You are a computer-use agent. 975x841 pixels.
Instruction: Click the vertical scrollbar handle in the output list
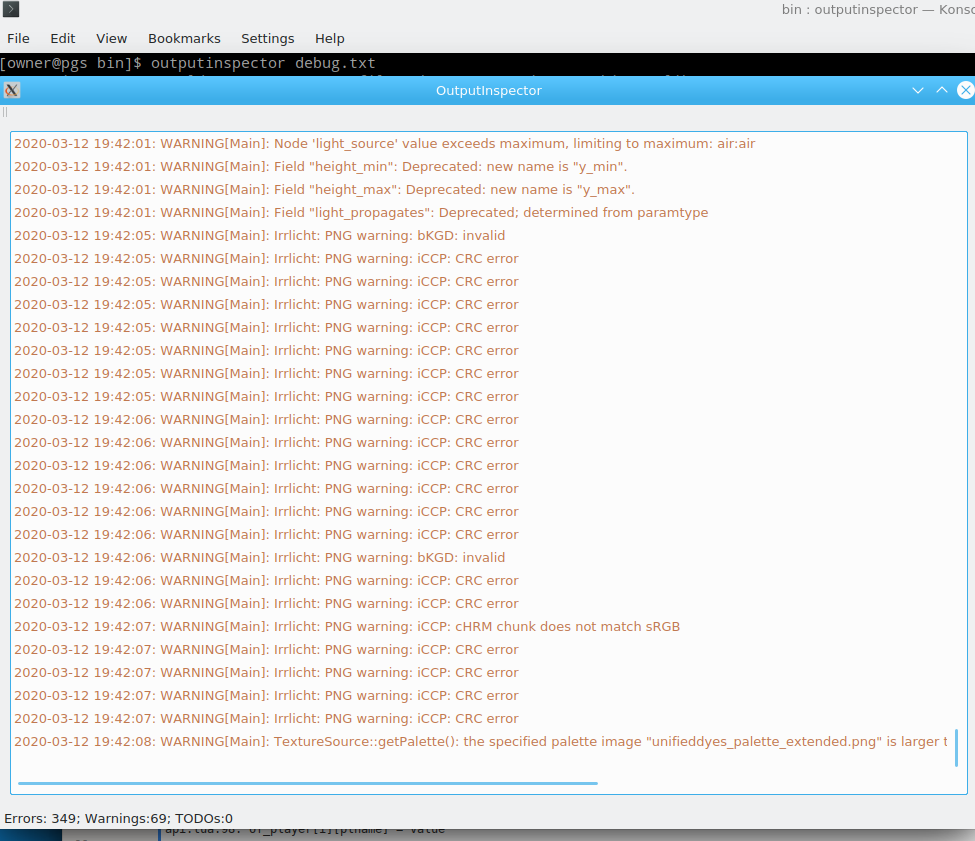pos(956,748)
